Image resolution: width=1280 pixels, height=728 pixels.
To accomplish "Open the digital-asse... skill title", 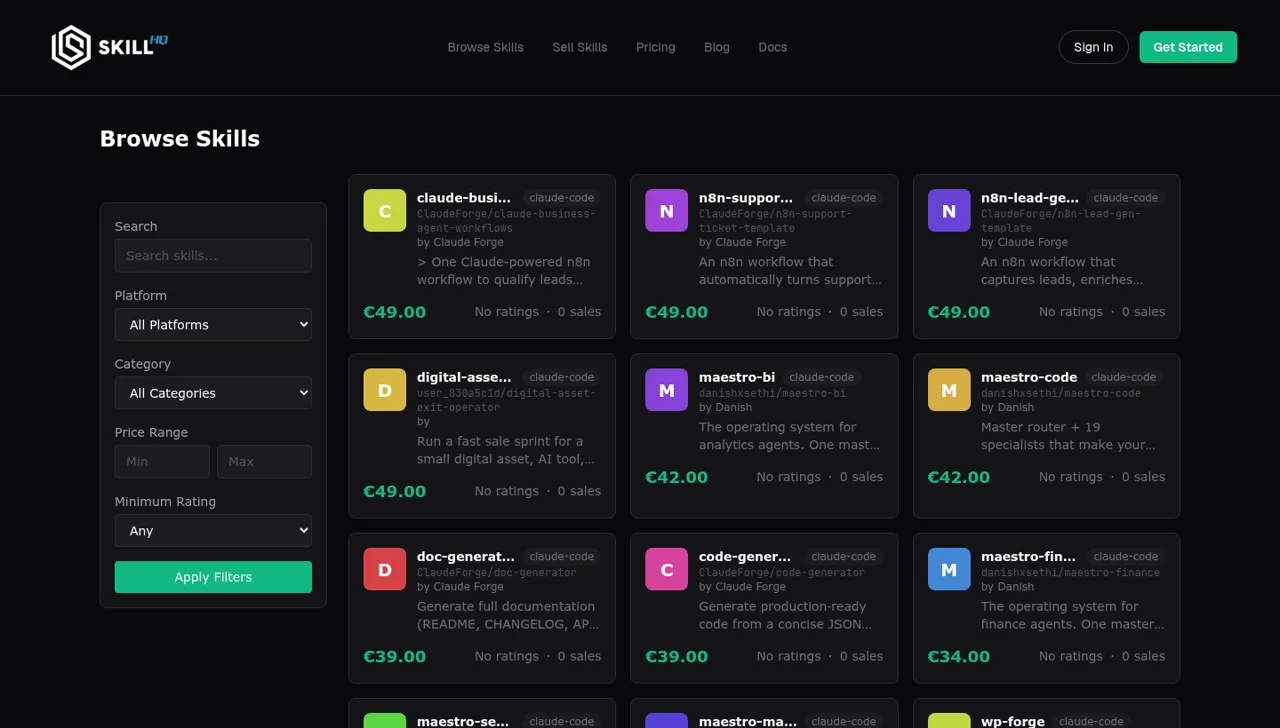I will point(464,377).
